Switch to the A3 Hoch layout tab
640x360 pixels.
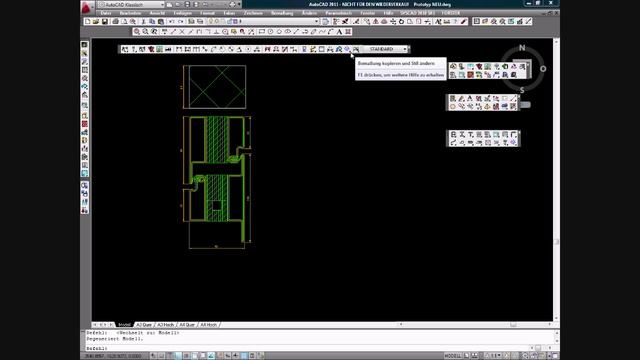click(166, 324)
